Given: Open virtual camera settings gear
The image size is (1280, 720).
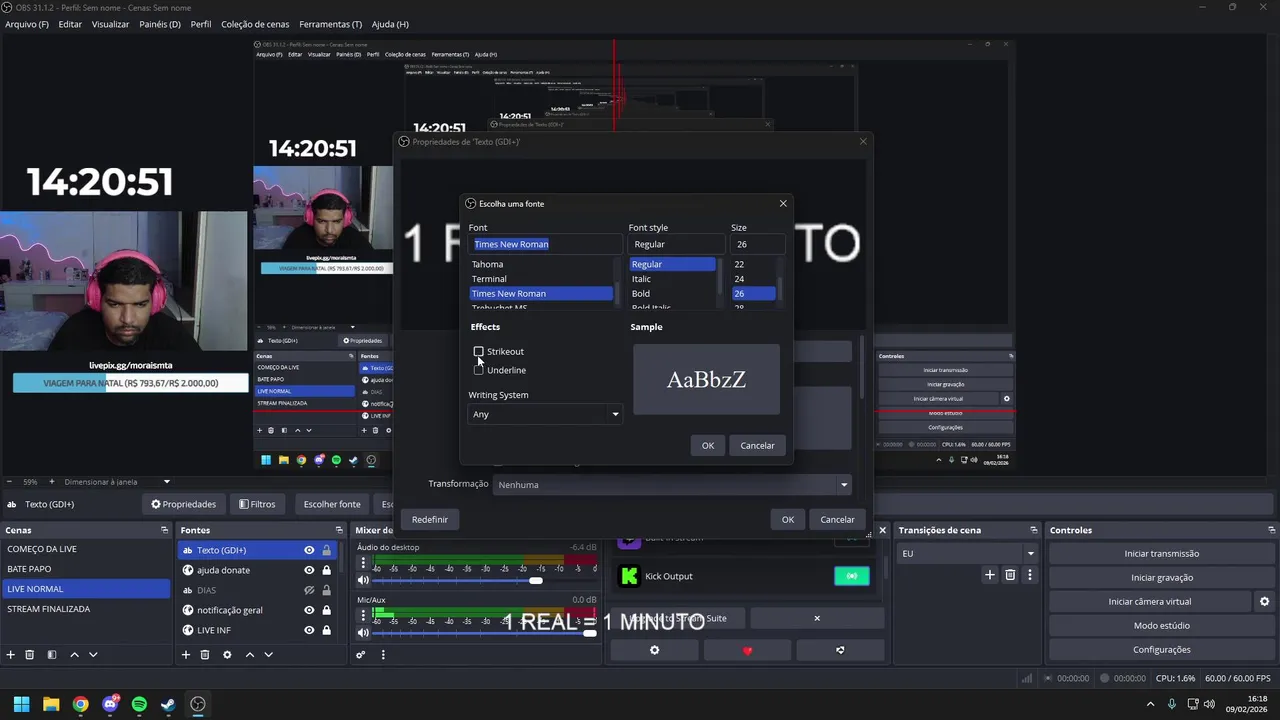Looking at the screenshot, I should 1264,601.
